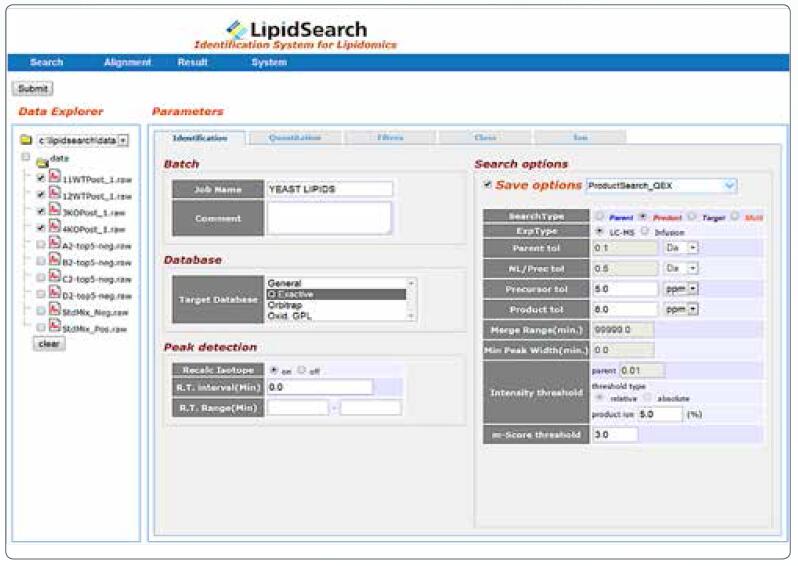Viewport: 798px width, 566px height.
Task: Open the Precursor tol unit dropdown
Action: [693, 289]
